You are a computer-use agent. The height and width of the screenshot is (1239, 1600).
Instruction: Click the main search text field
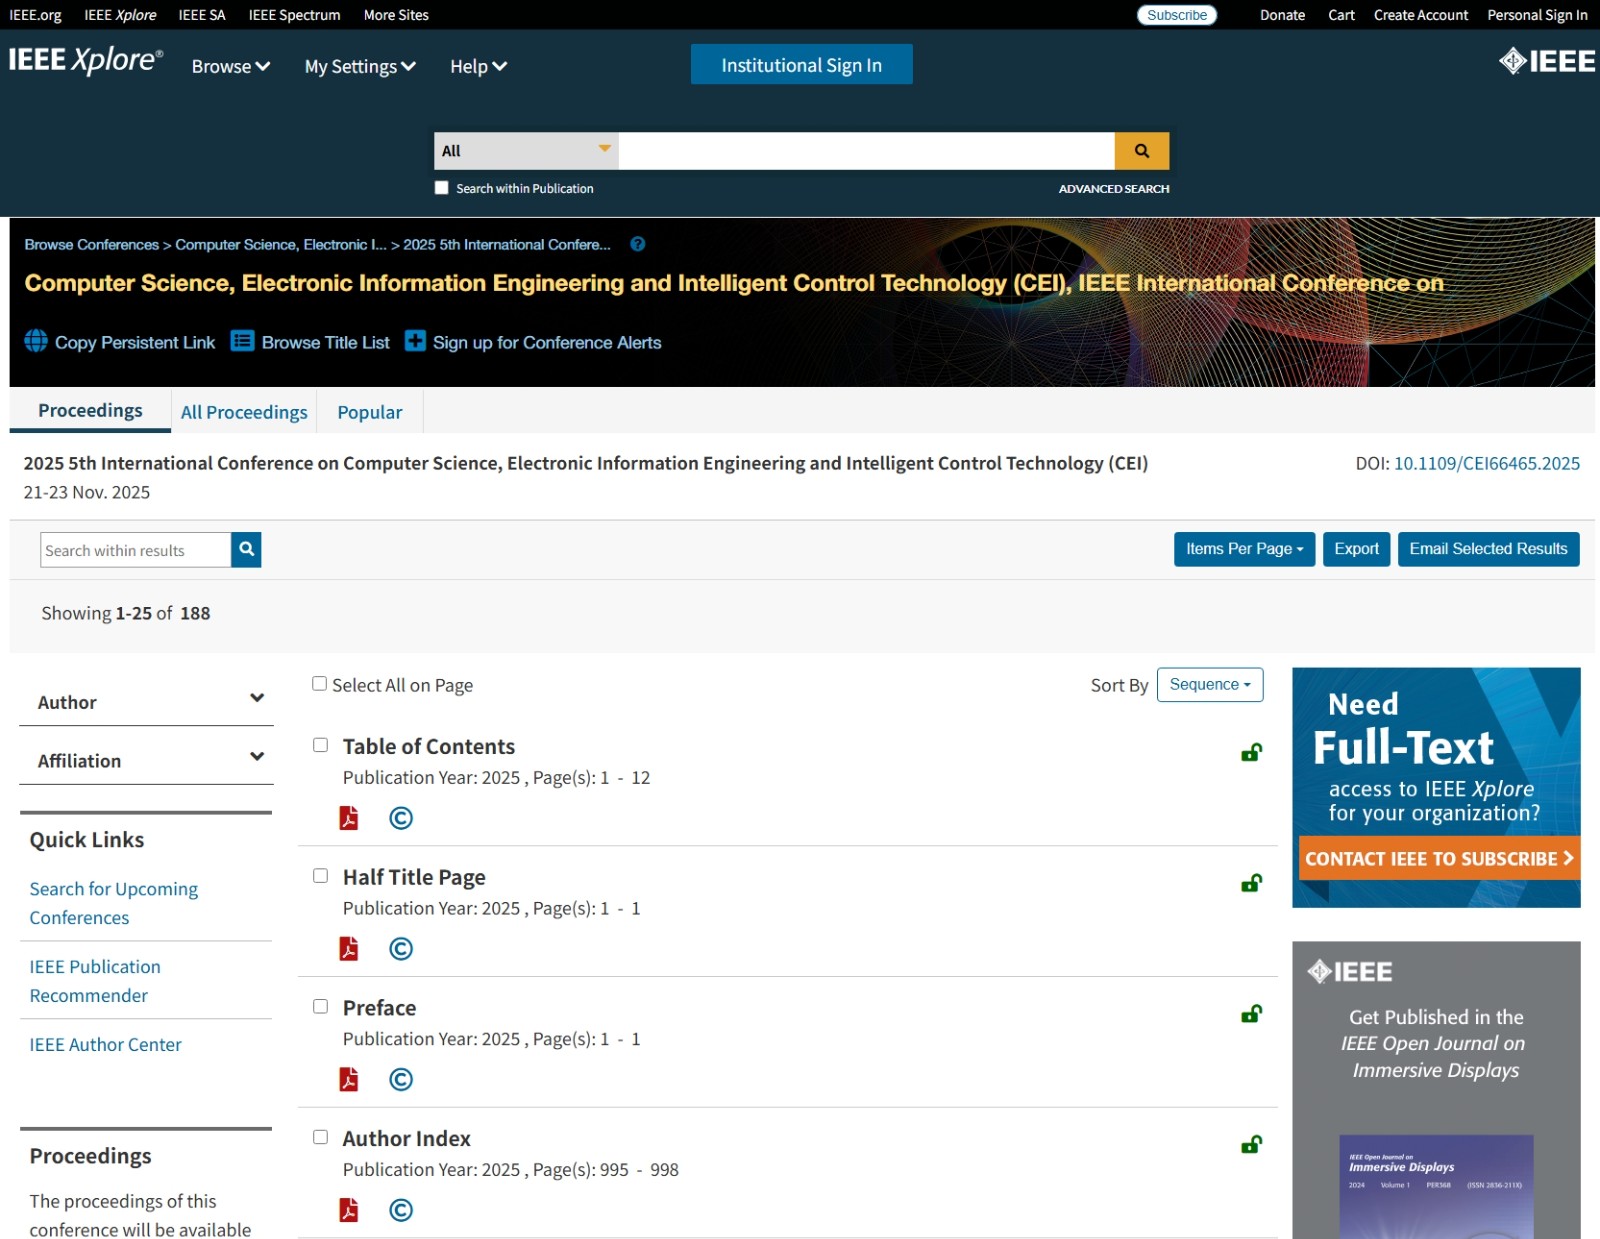click(865, 151)
